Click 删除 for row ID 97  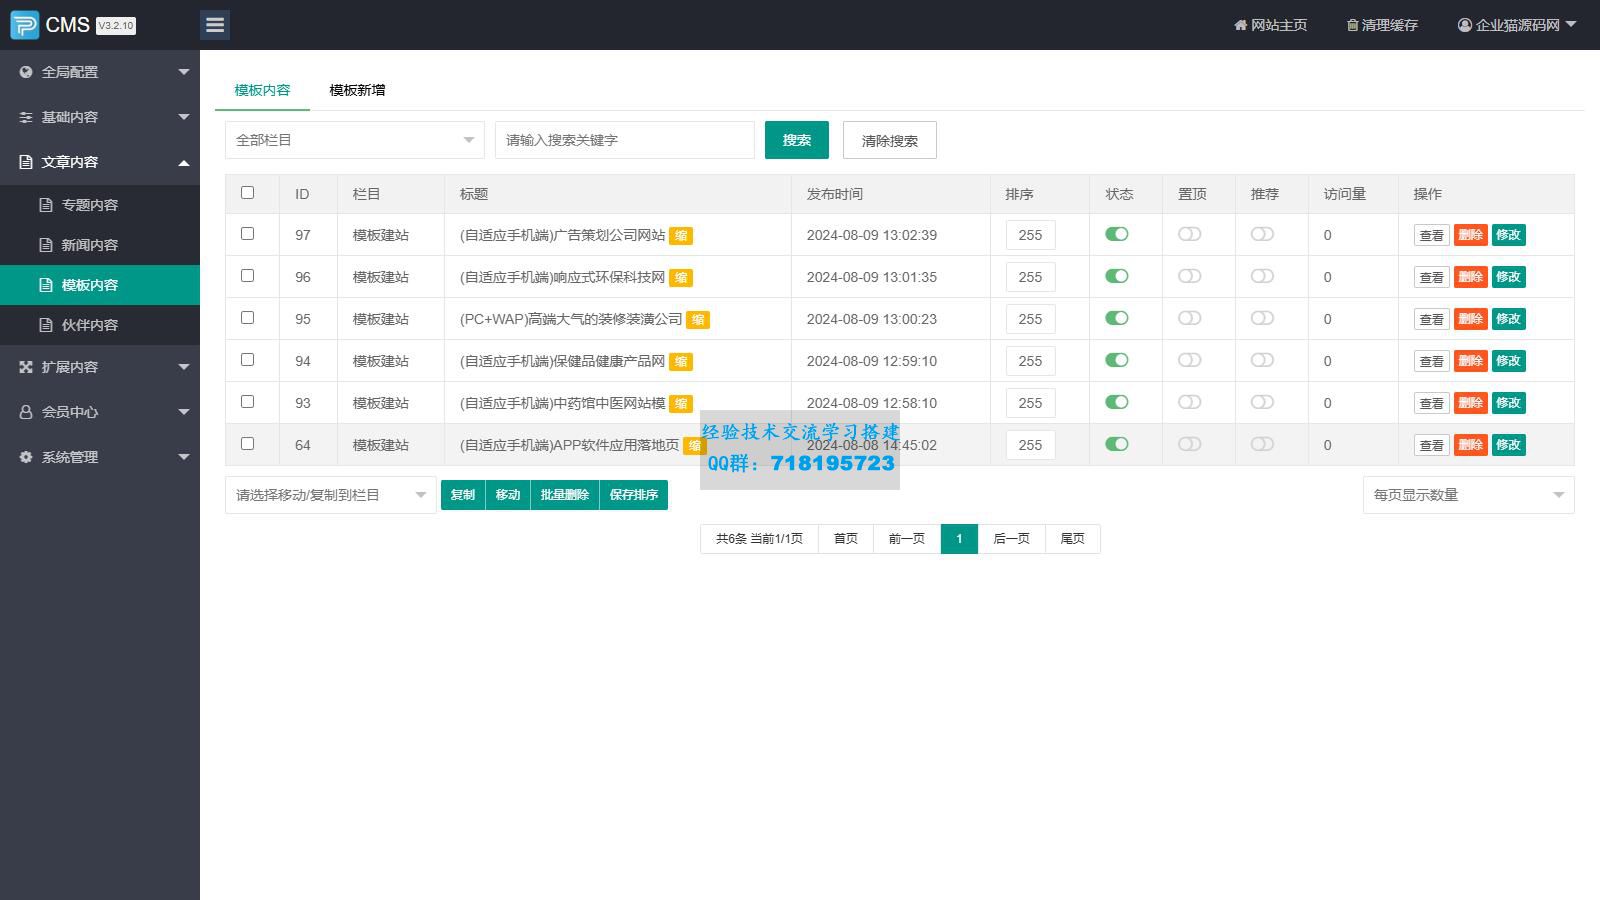(x=1470, y=235)
